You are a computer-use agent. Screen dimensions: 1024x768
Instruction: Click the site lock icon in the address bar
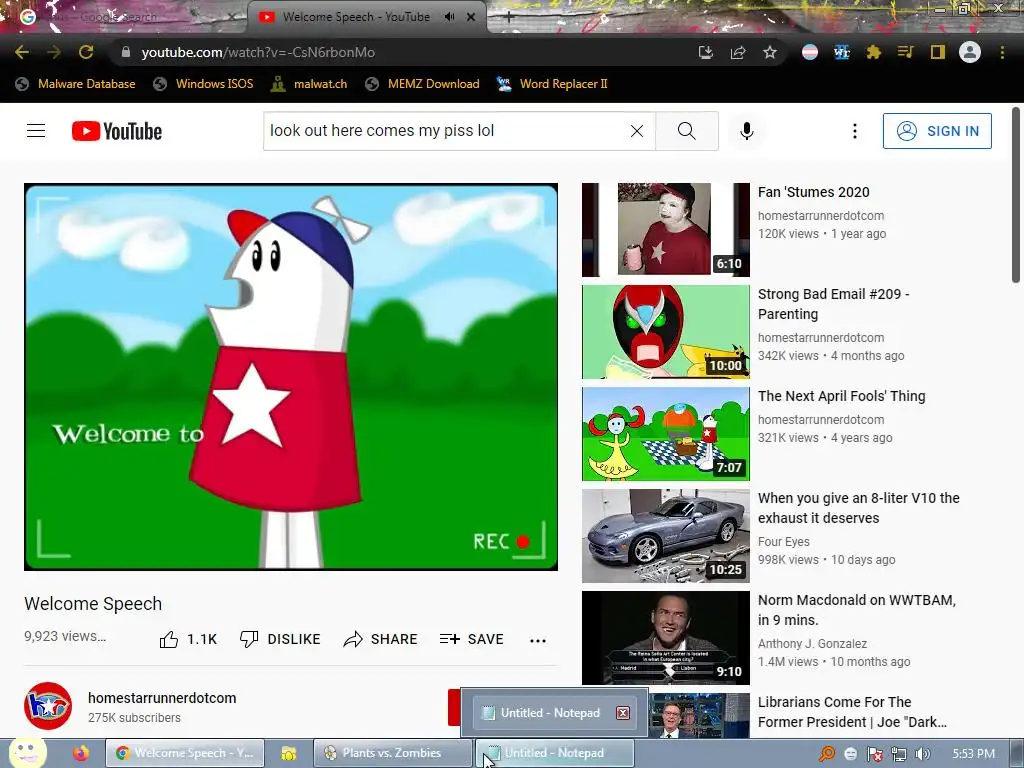tap(126, 52)
